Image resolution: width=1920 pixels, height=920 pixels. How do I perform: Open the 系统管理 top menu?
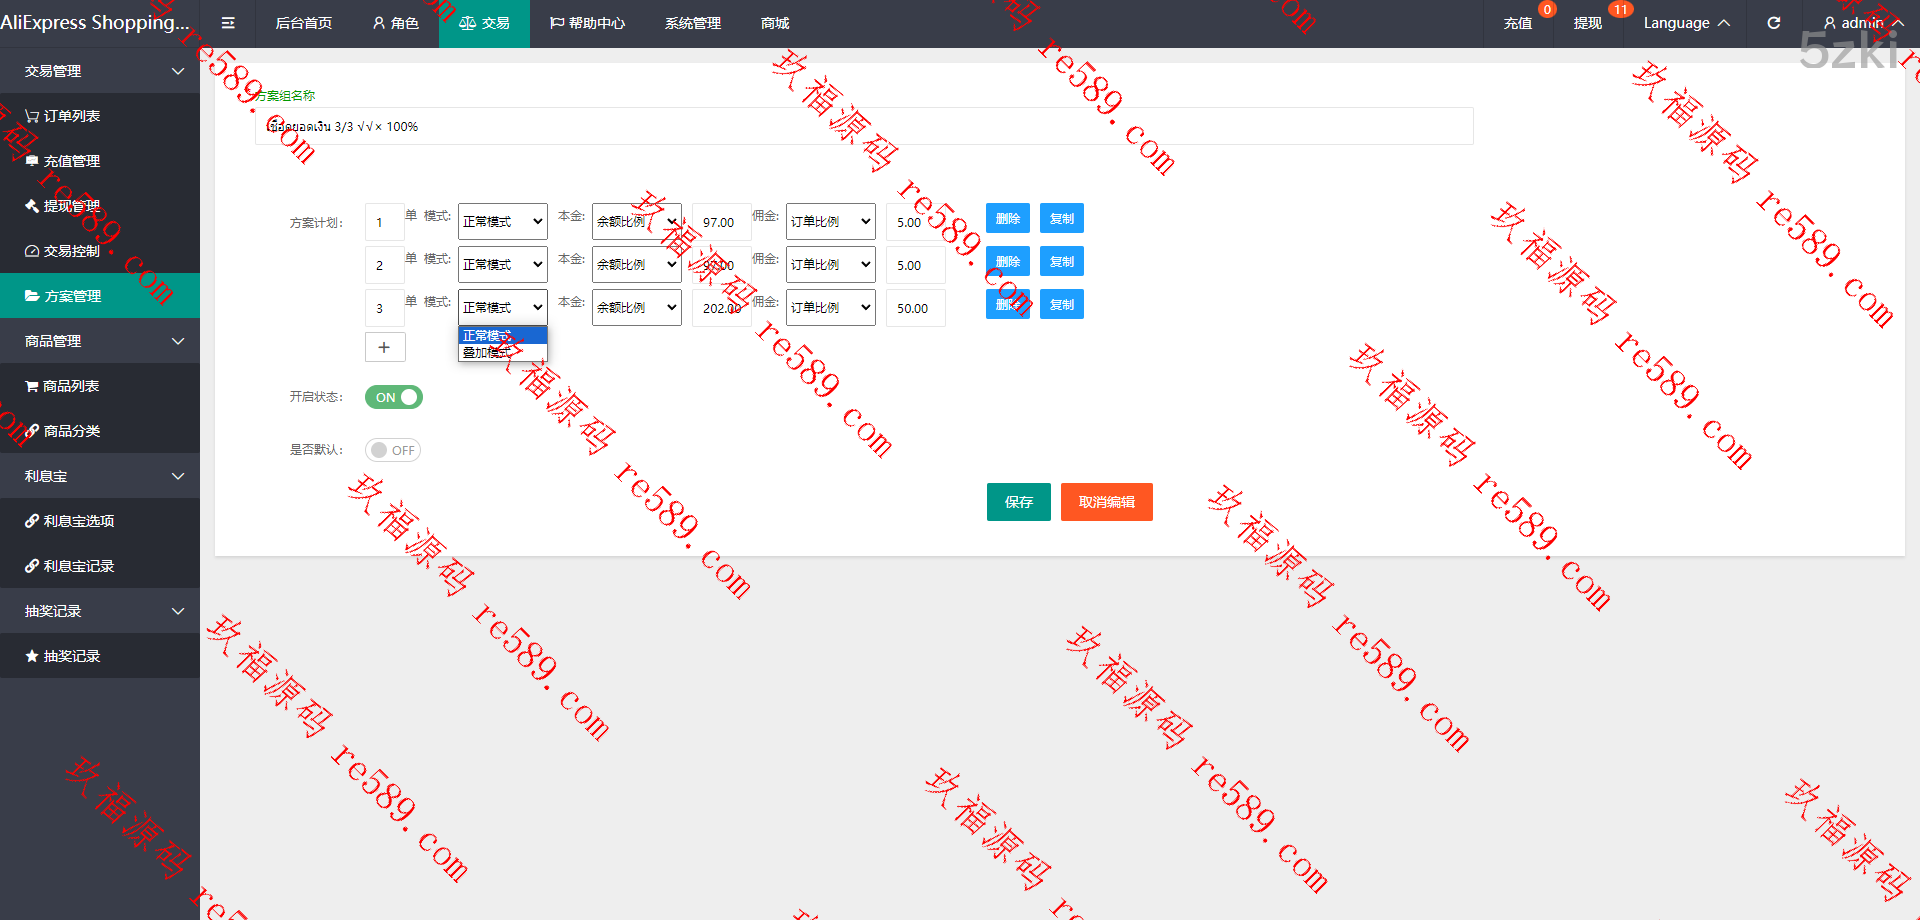pos(692,23)
